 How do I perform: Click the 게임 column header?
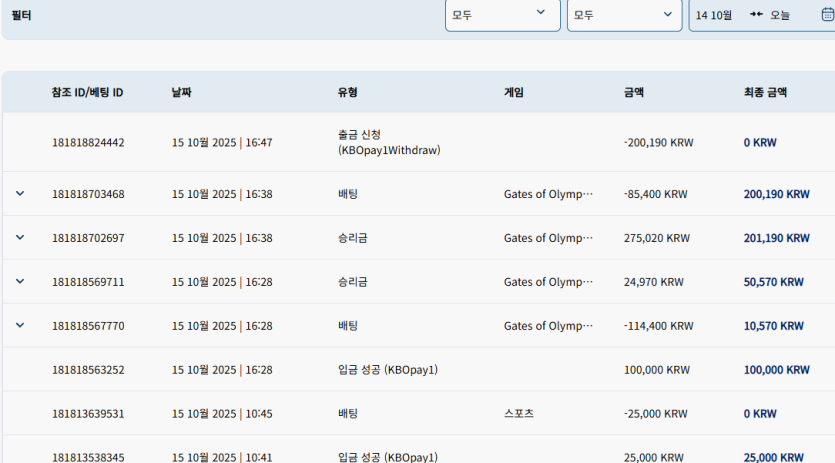click(x=514, y=92)
